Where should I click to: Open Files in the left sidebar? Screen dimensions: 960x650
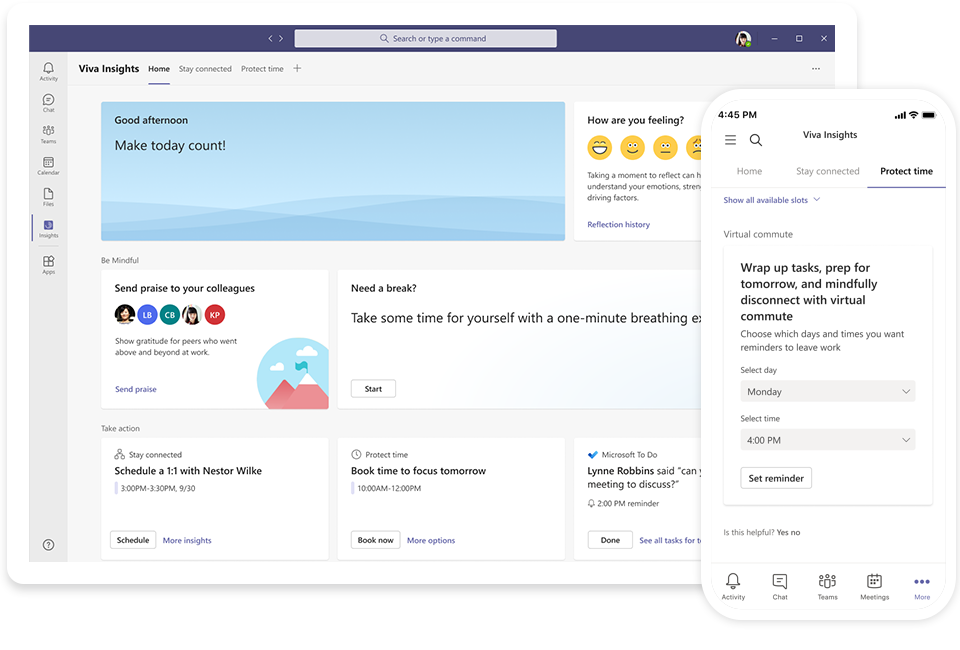point(48,196)
